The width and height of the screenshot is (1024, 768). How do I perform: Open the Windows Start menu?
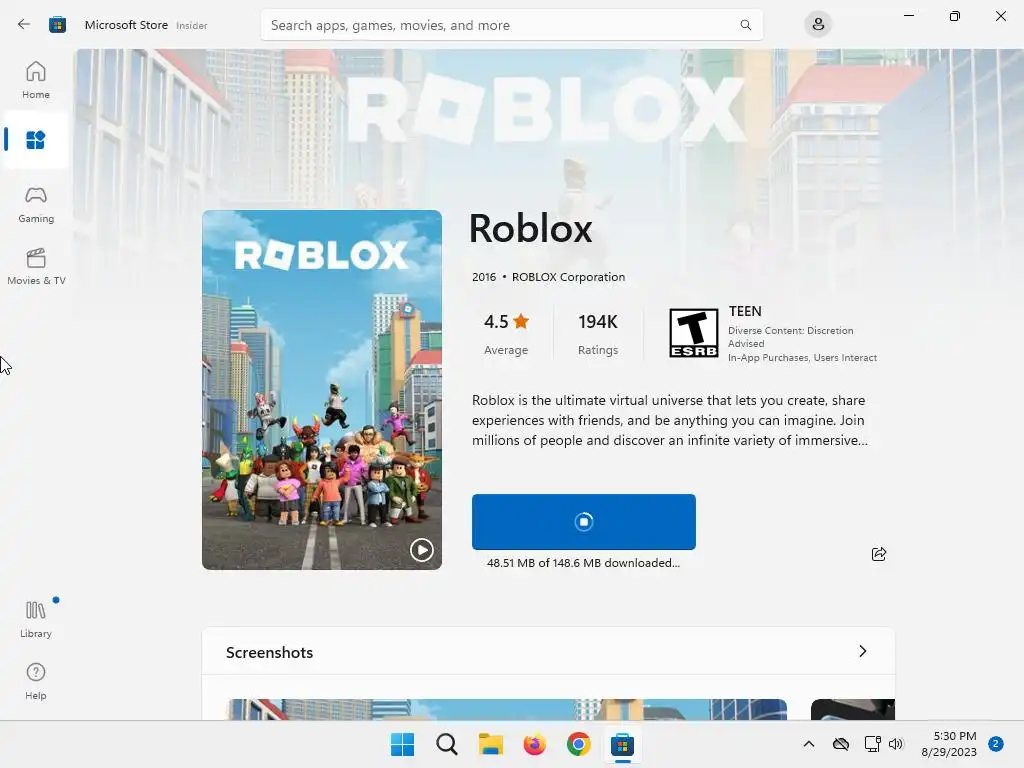[x=402, y=744]
